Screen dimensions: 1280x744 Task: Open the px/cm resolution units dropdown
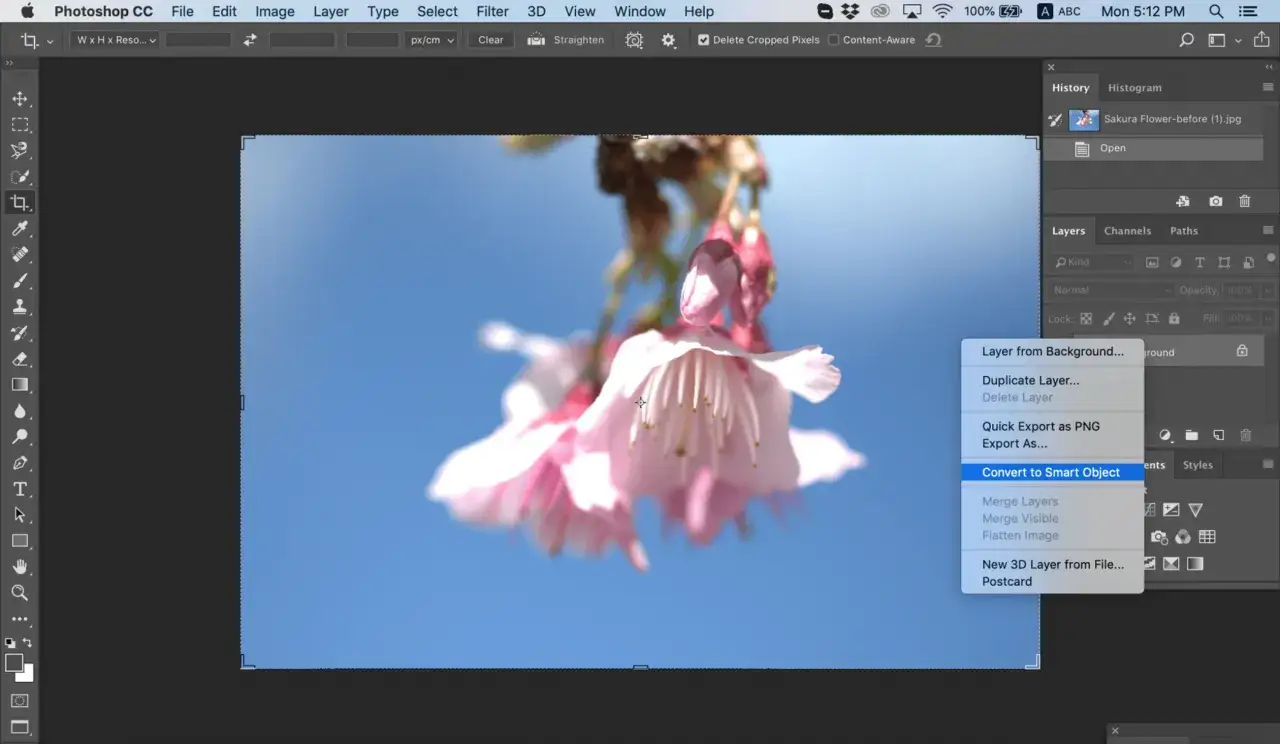click(432, 40)
